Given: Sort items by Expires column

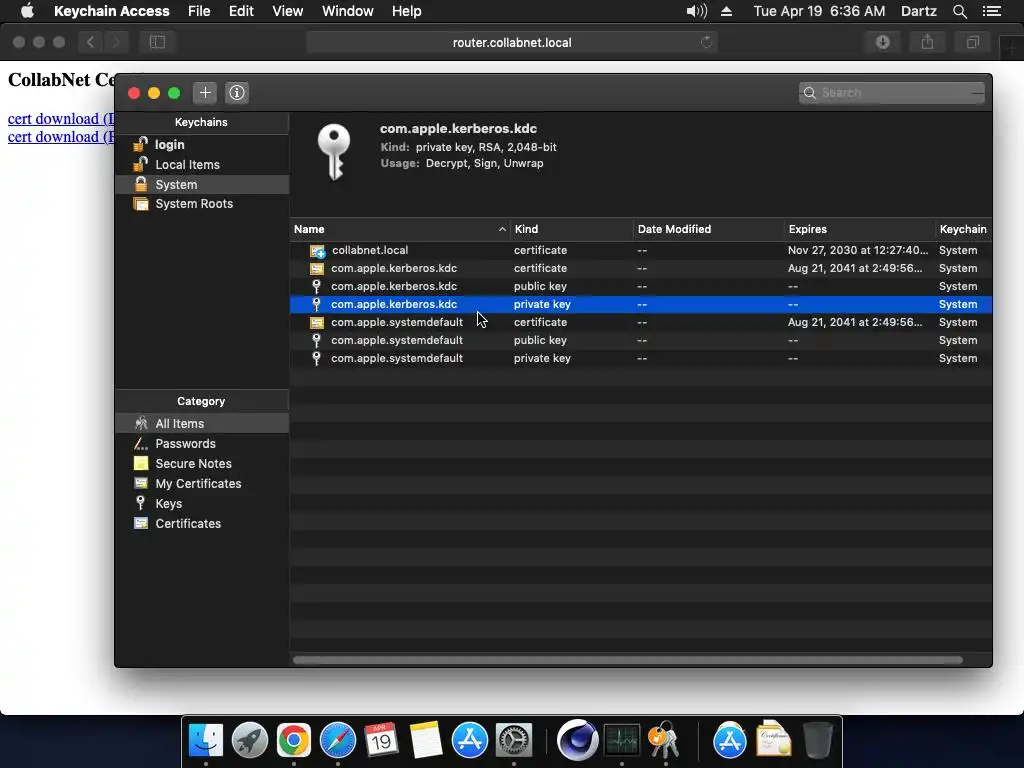Looking at the screenshot, I should click(859, 229).
